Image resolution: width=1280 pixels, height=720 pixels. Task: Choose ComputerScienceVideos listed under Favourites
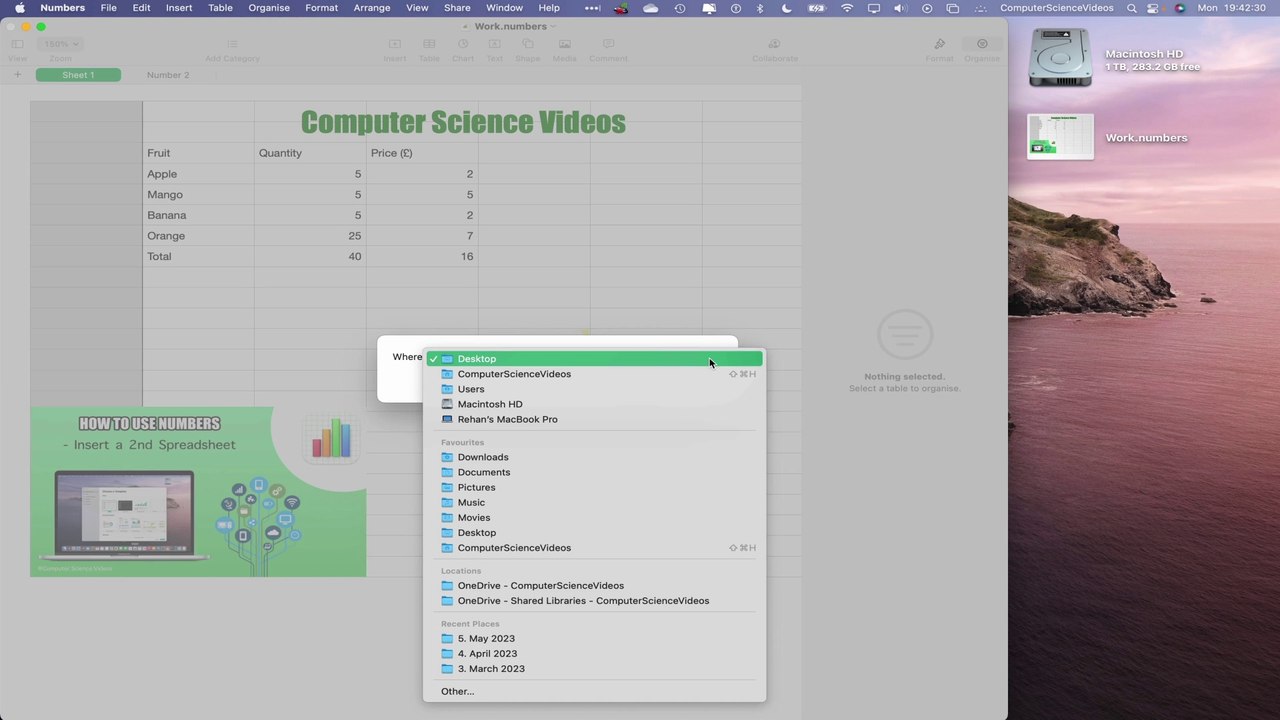pyautogui.click(x=595, y=548)
